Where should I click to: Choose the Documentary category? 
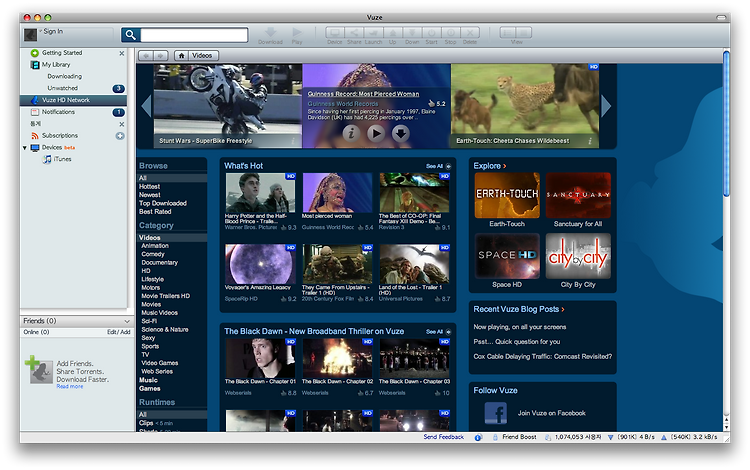point(159,262)
